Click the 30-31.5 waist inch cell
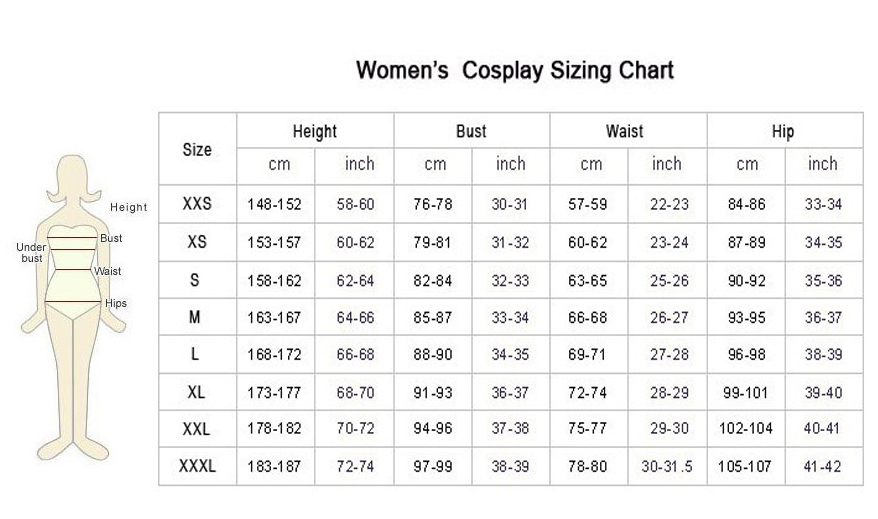Screen dimensions: 878x519 coord(667,466)
